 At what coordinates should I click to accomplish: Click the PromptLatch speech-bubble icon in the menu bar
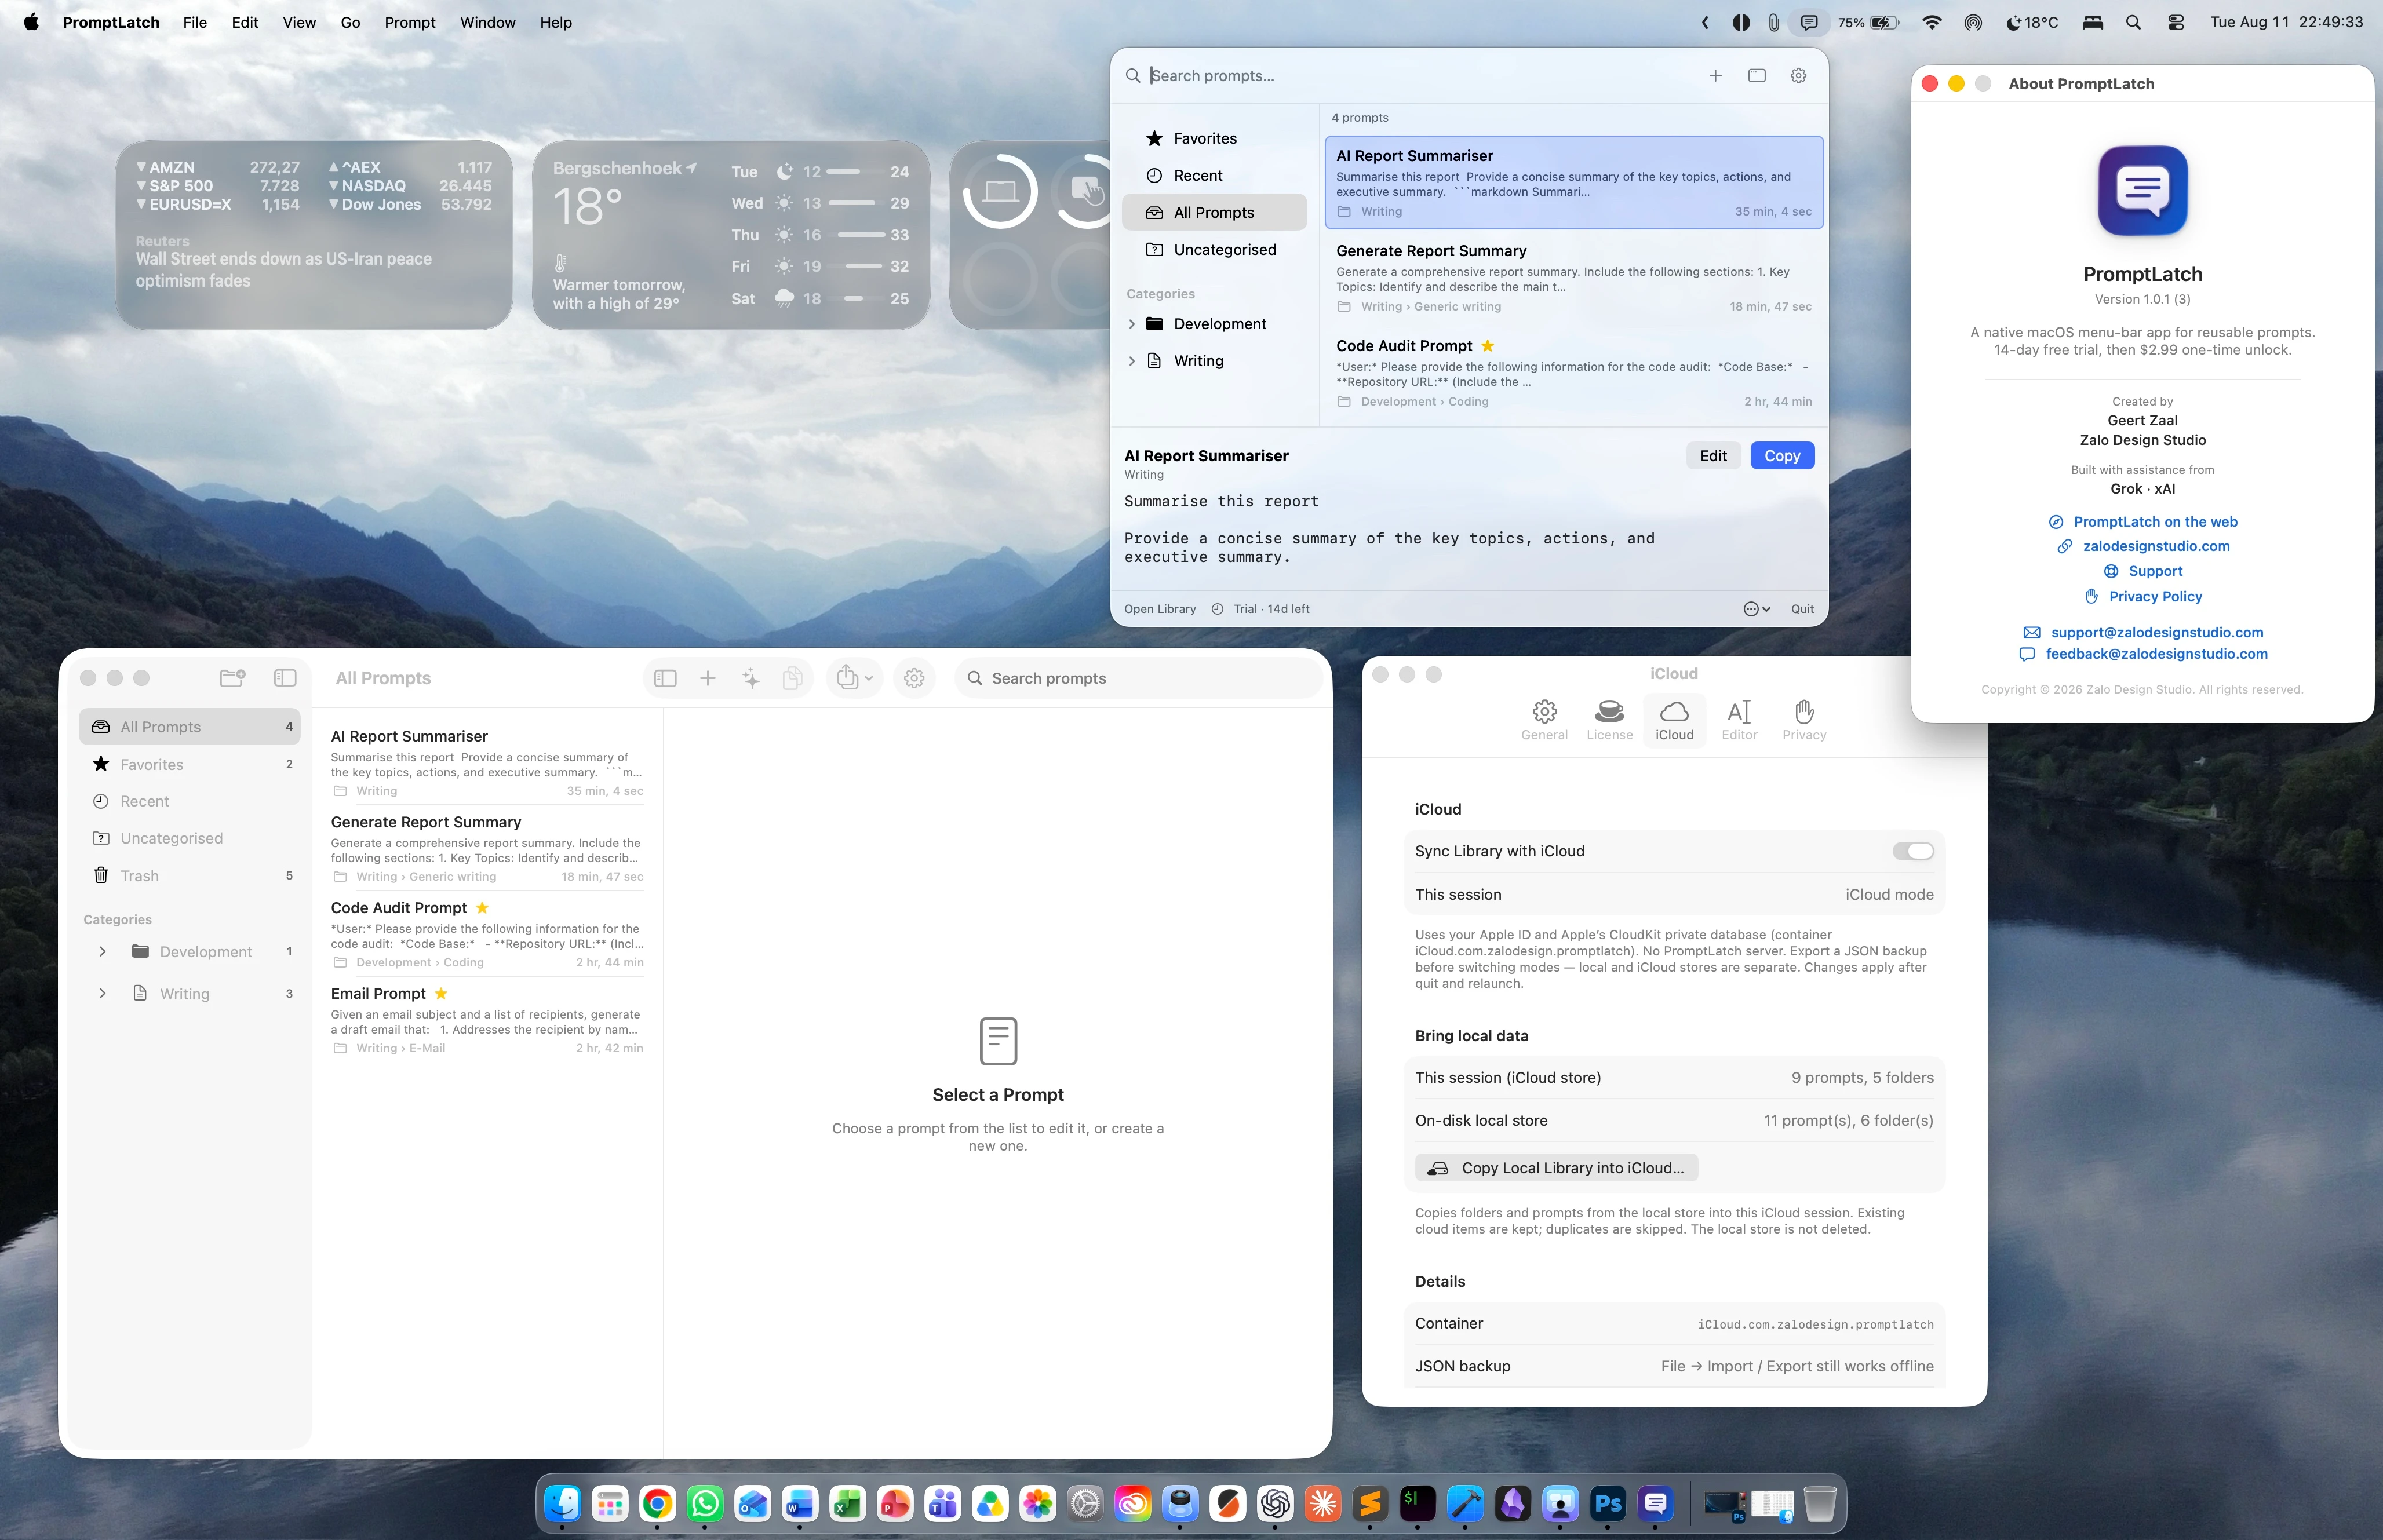click(1809, 22)
